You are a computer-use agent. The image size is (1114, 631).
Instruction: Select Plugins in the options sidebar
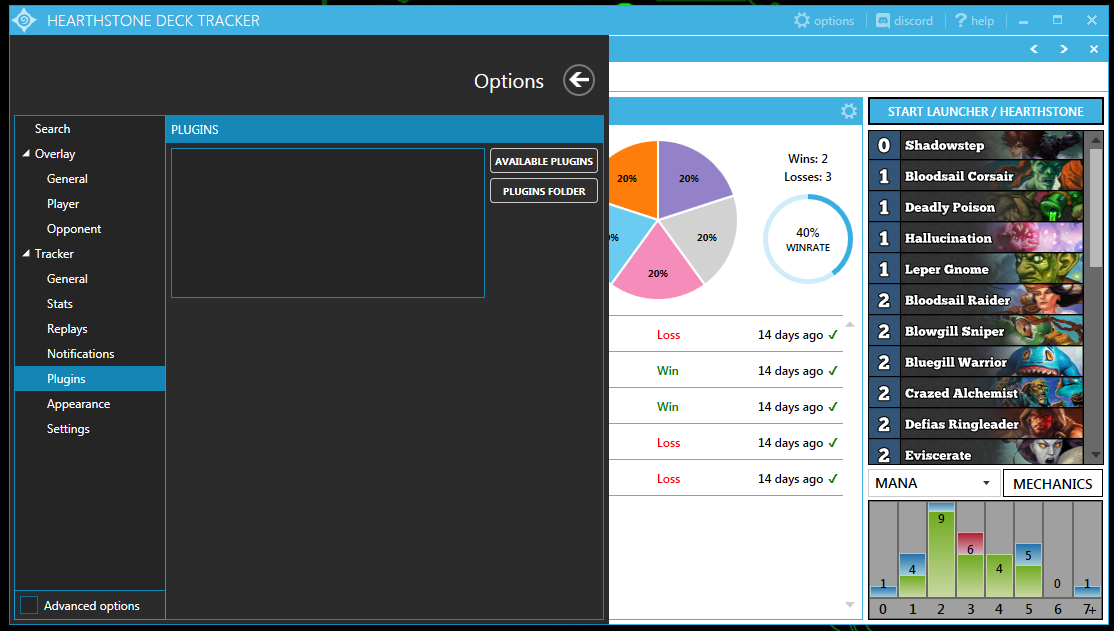point(90,379)
